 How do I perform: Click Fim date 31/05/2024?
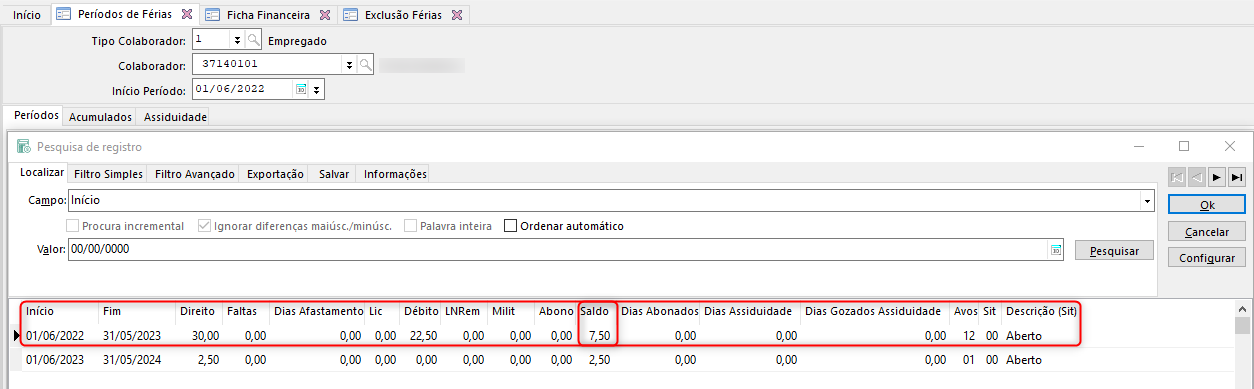[131, 360]
